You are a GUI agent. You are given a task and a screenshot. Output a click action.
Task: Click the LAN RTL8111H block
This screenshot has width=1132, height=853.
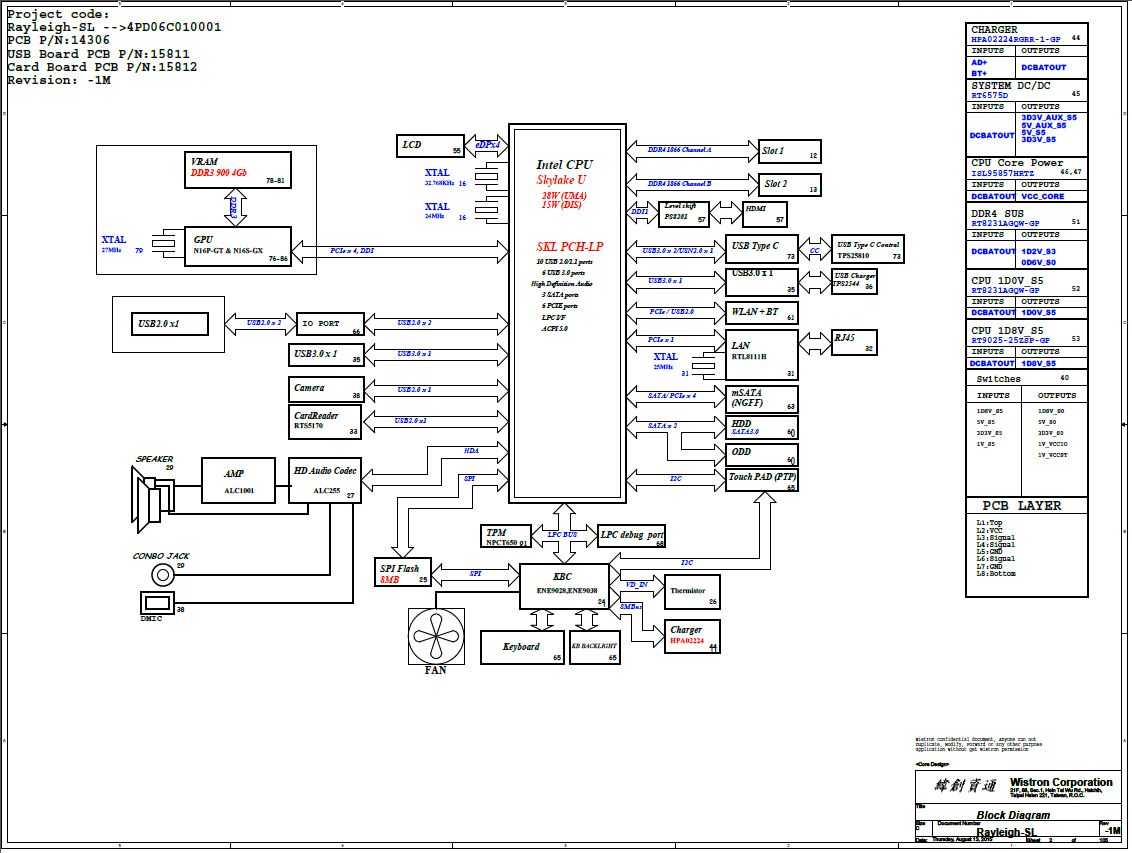762,354
